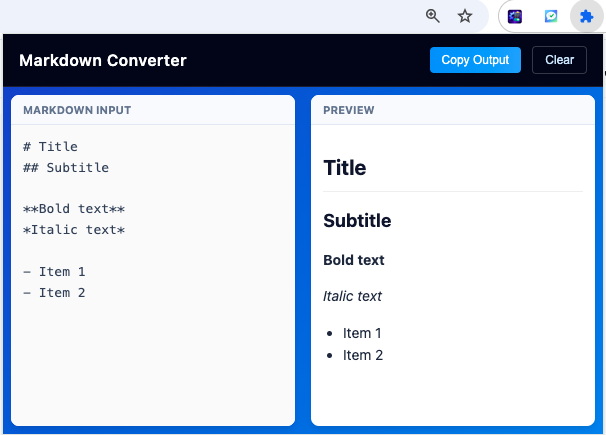The image size is (606, 435).
Task: Clear the markdown input
Action: click(559, 60)
